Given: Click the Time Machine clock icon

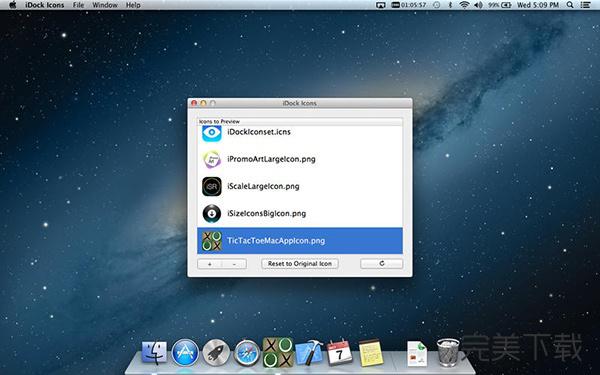Looking at the screenshot, I should point(437,5).
